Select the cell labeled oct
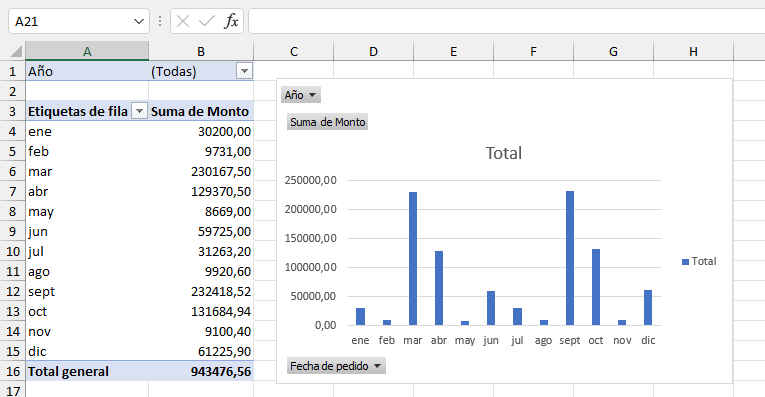The width and height of the screenshot is (765, 397). pos(87,311)
